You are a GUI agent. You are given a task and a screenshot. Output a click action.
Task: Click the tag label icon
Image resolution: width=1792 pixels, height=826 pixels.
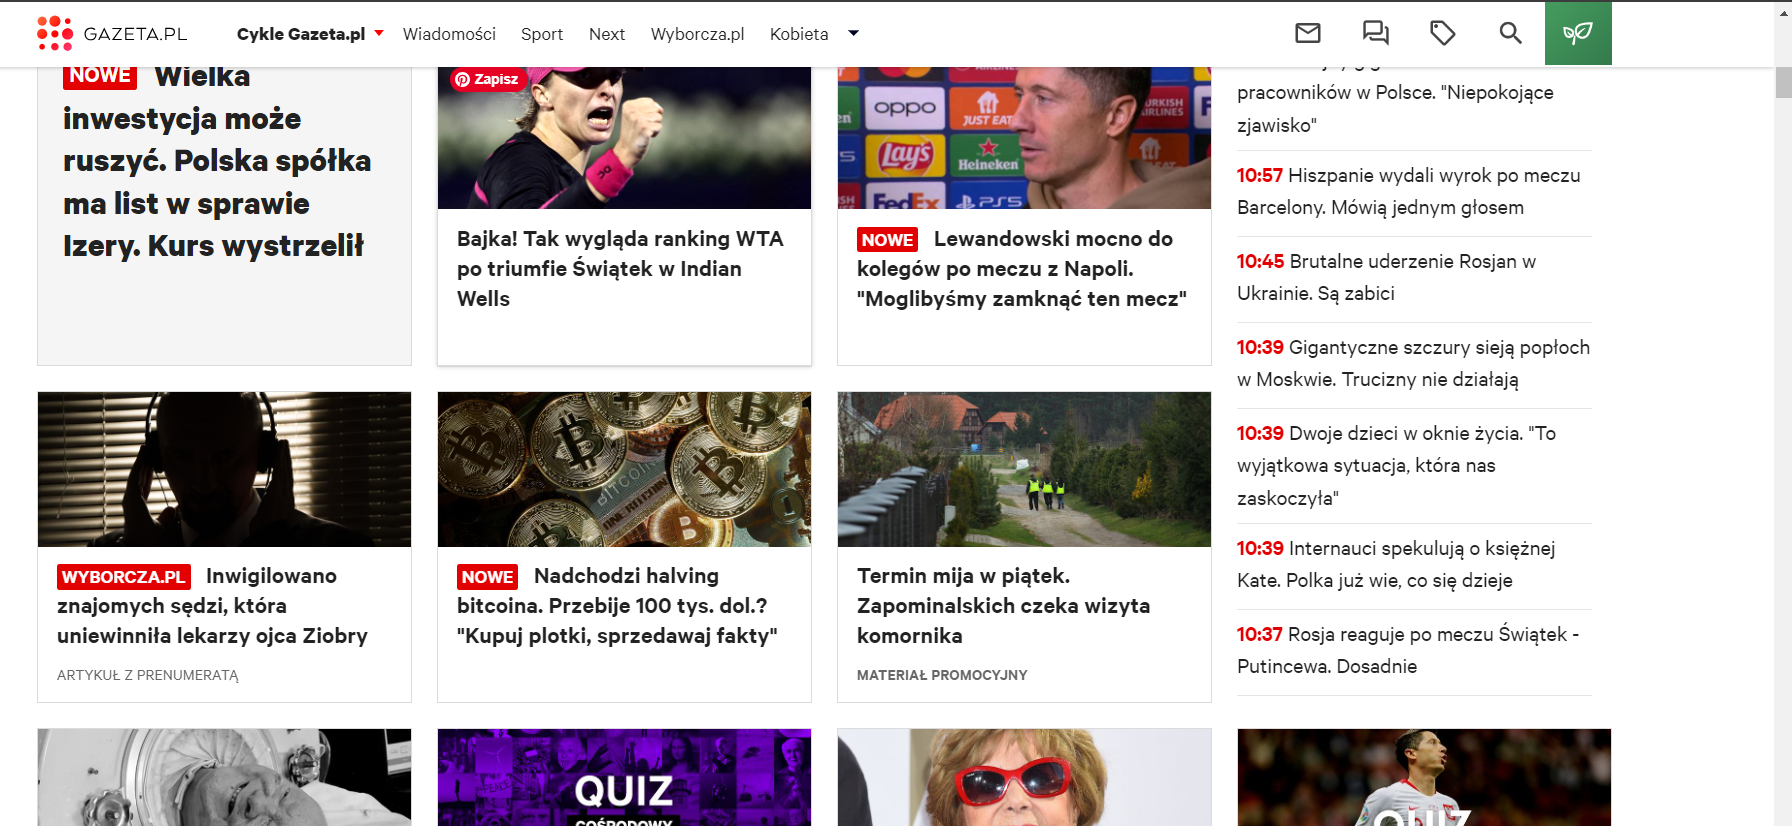click(1442, 33)
